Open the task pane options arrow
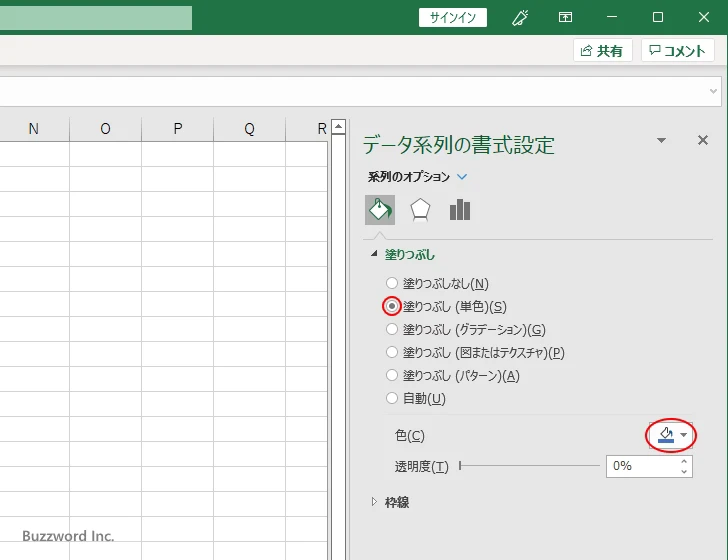728x560 pixels. point(662,140)
